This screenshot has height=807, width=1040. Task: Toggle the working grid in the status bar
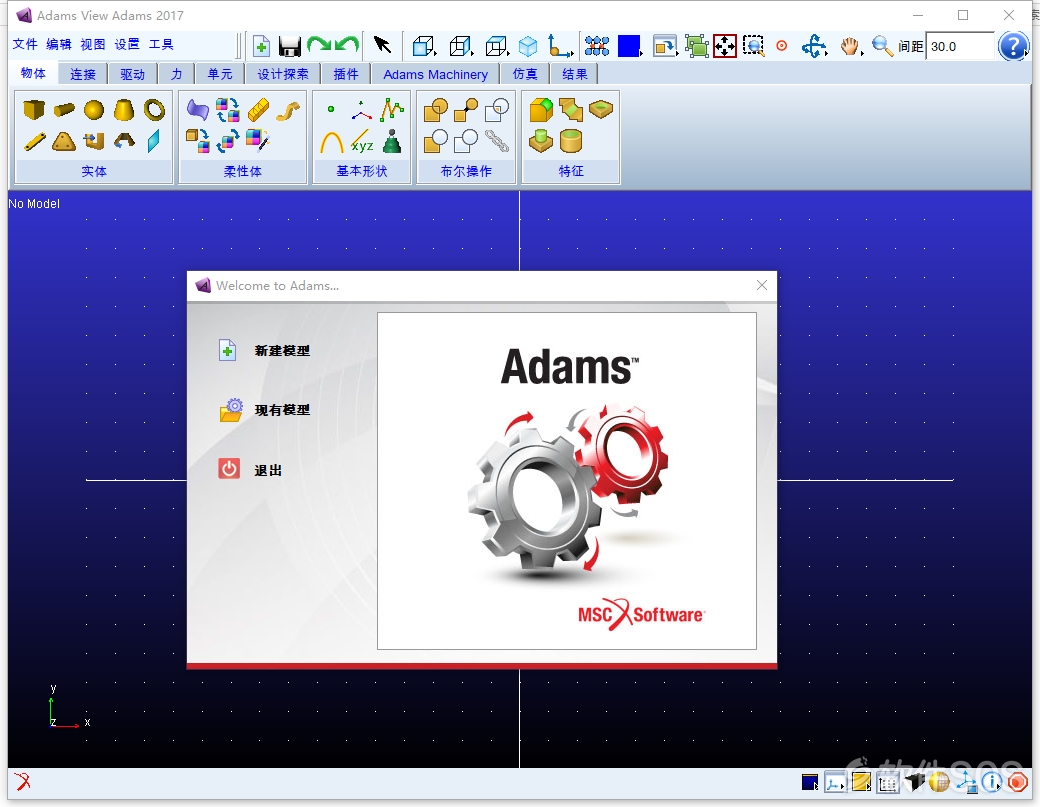887,783
